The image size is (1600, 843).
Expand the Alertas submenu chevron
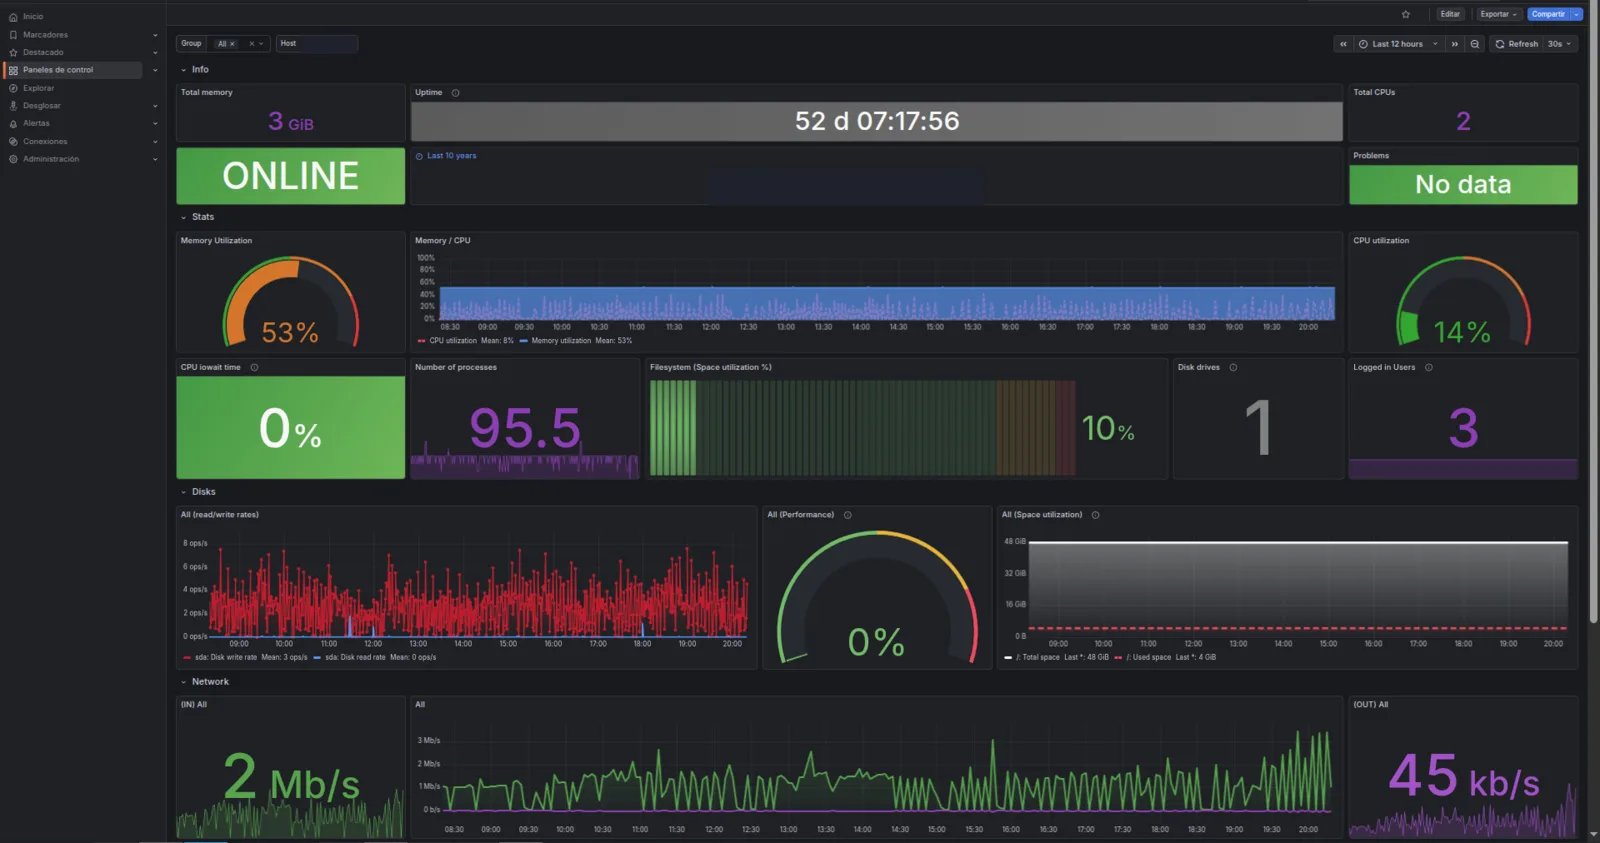pos(155,123)
